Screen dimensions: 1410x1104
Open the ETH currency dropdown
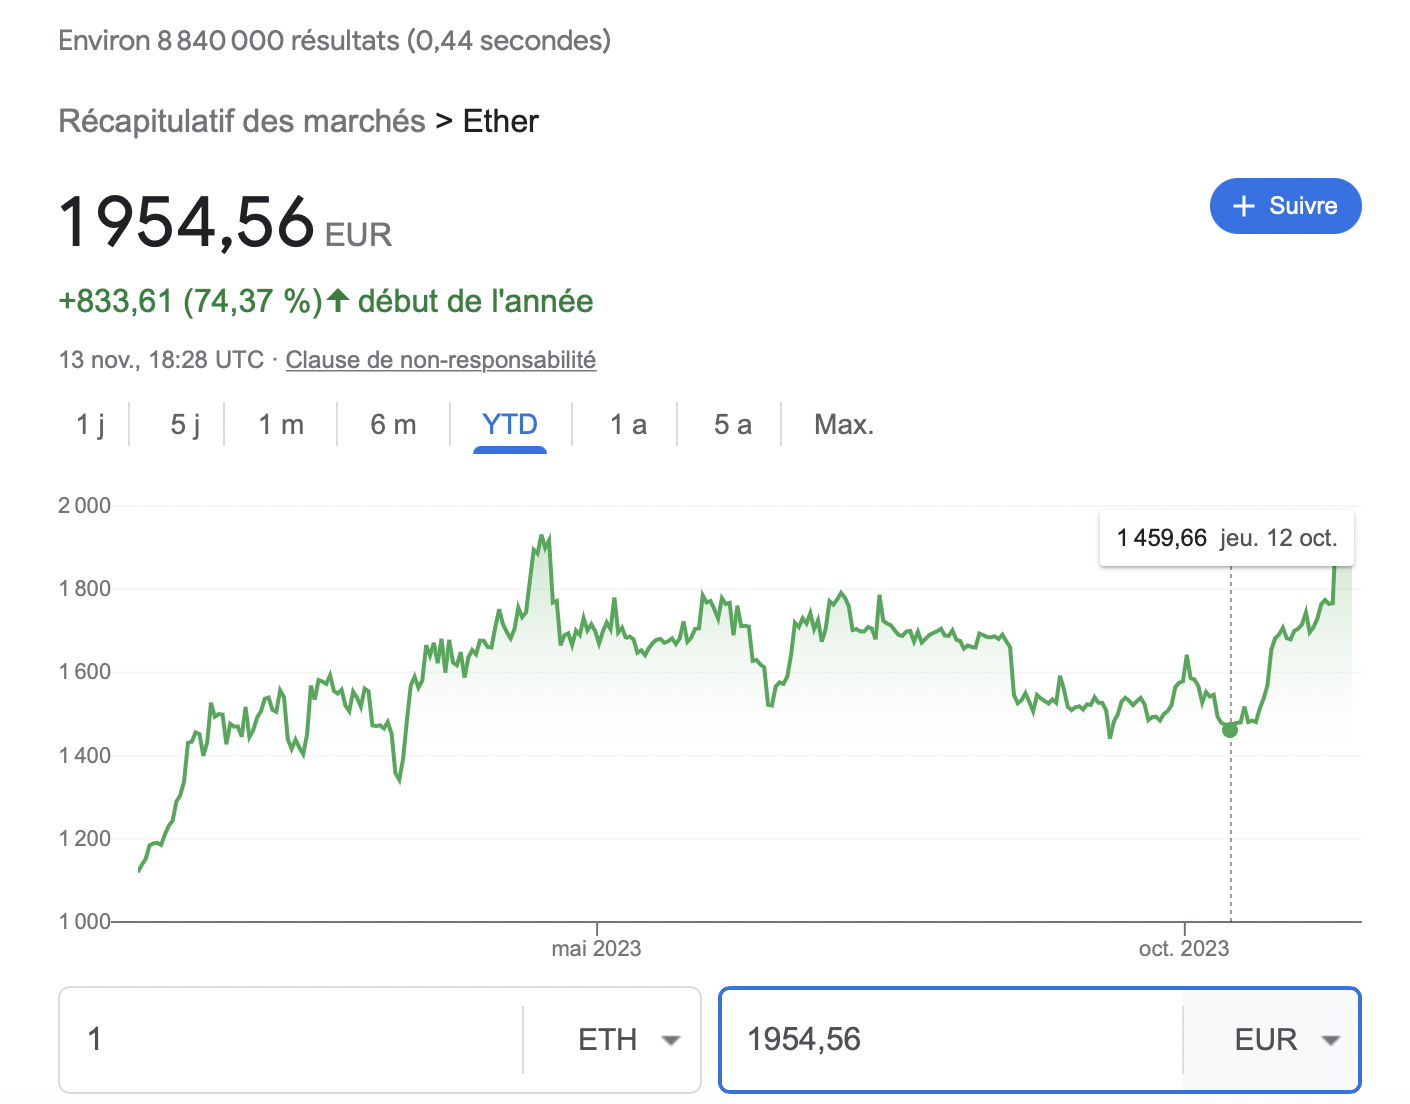[628, 1040]
